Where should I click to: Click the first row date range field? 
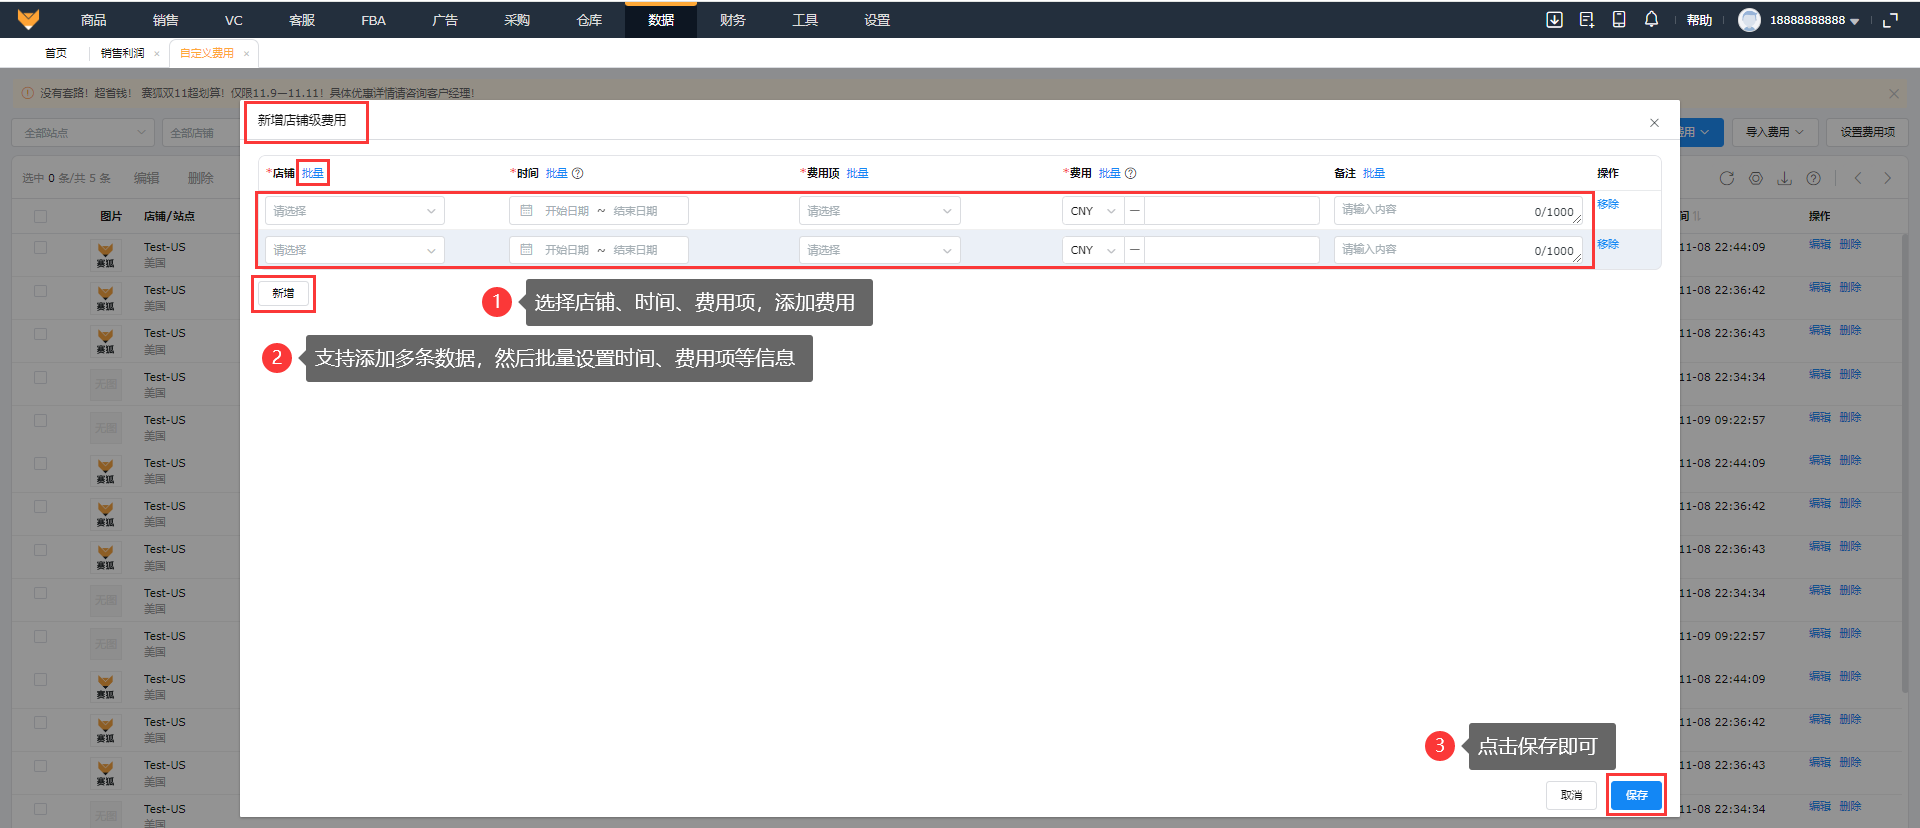click(599, 211)
